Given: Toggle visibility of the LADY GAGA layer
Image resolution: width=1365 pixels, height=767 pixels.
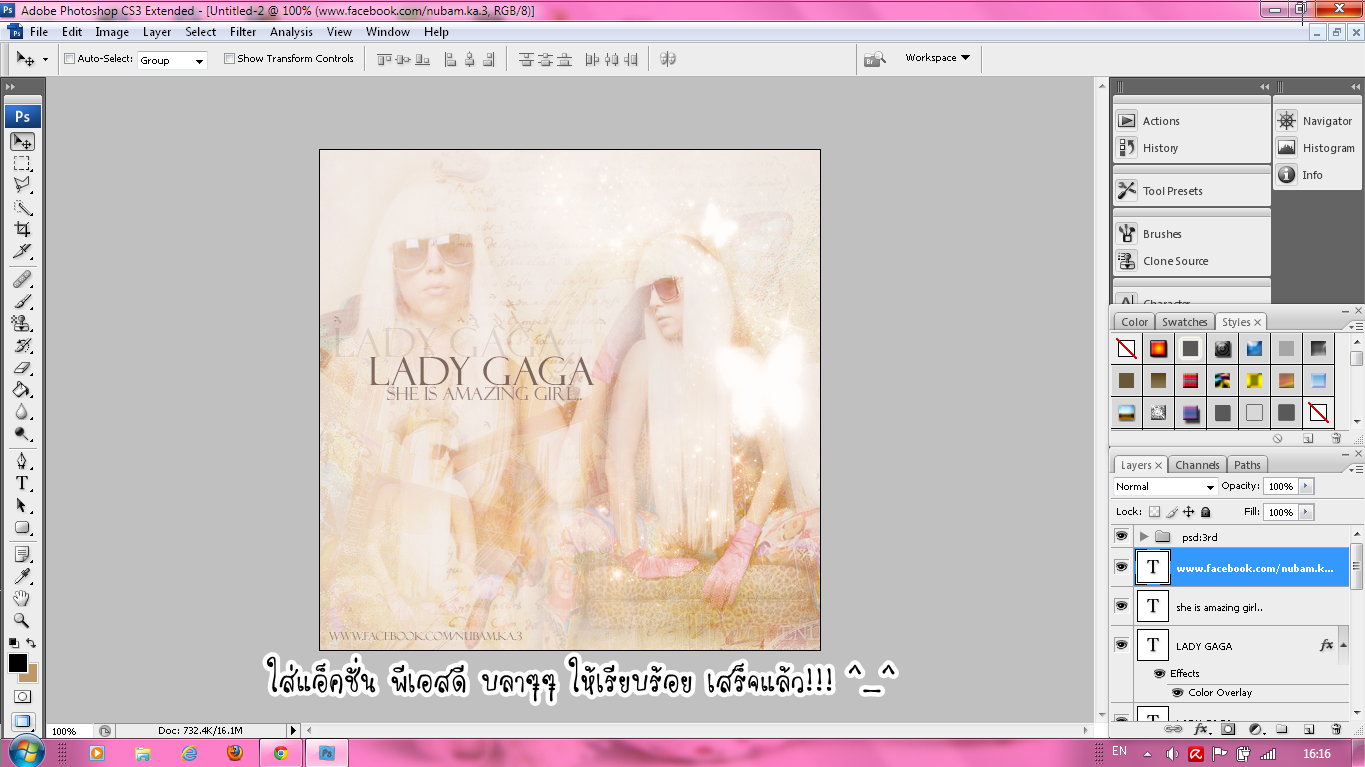Looking at the screenshot, I should click(x=1121, y=645).
